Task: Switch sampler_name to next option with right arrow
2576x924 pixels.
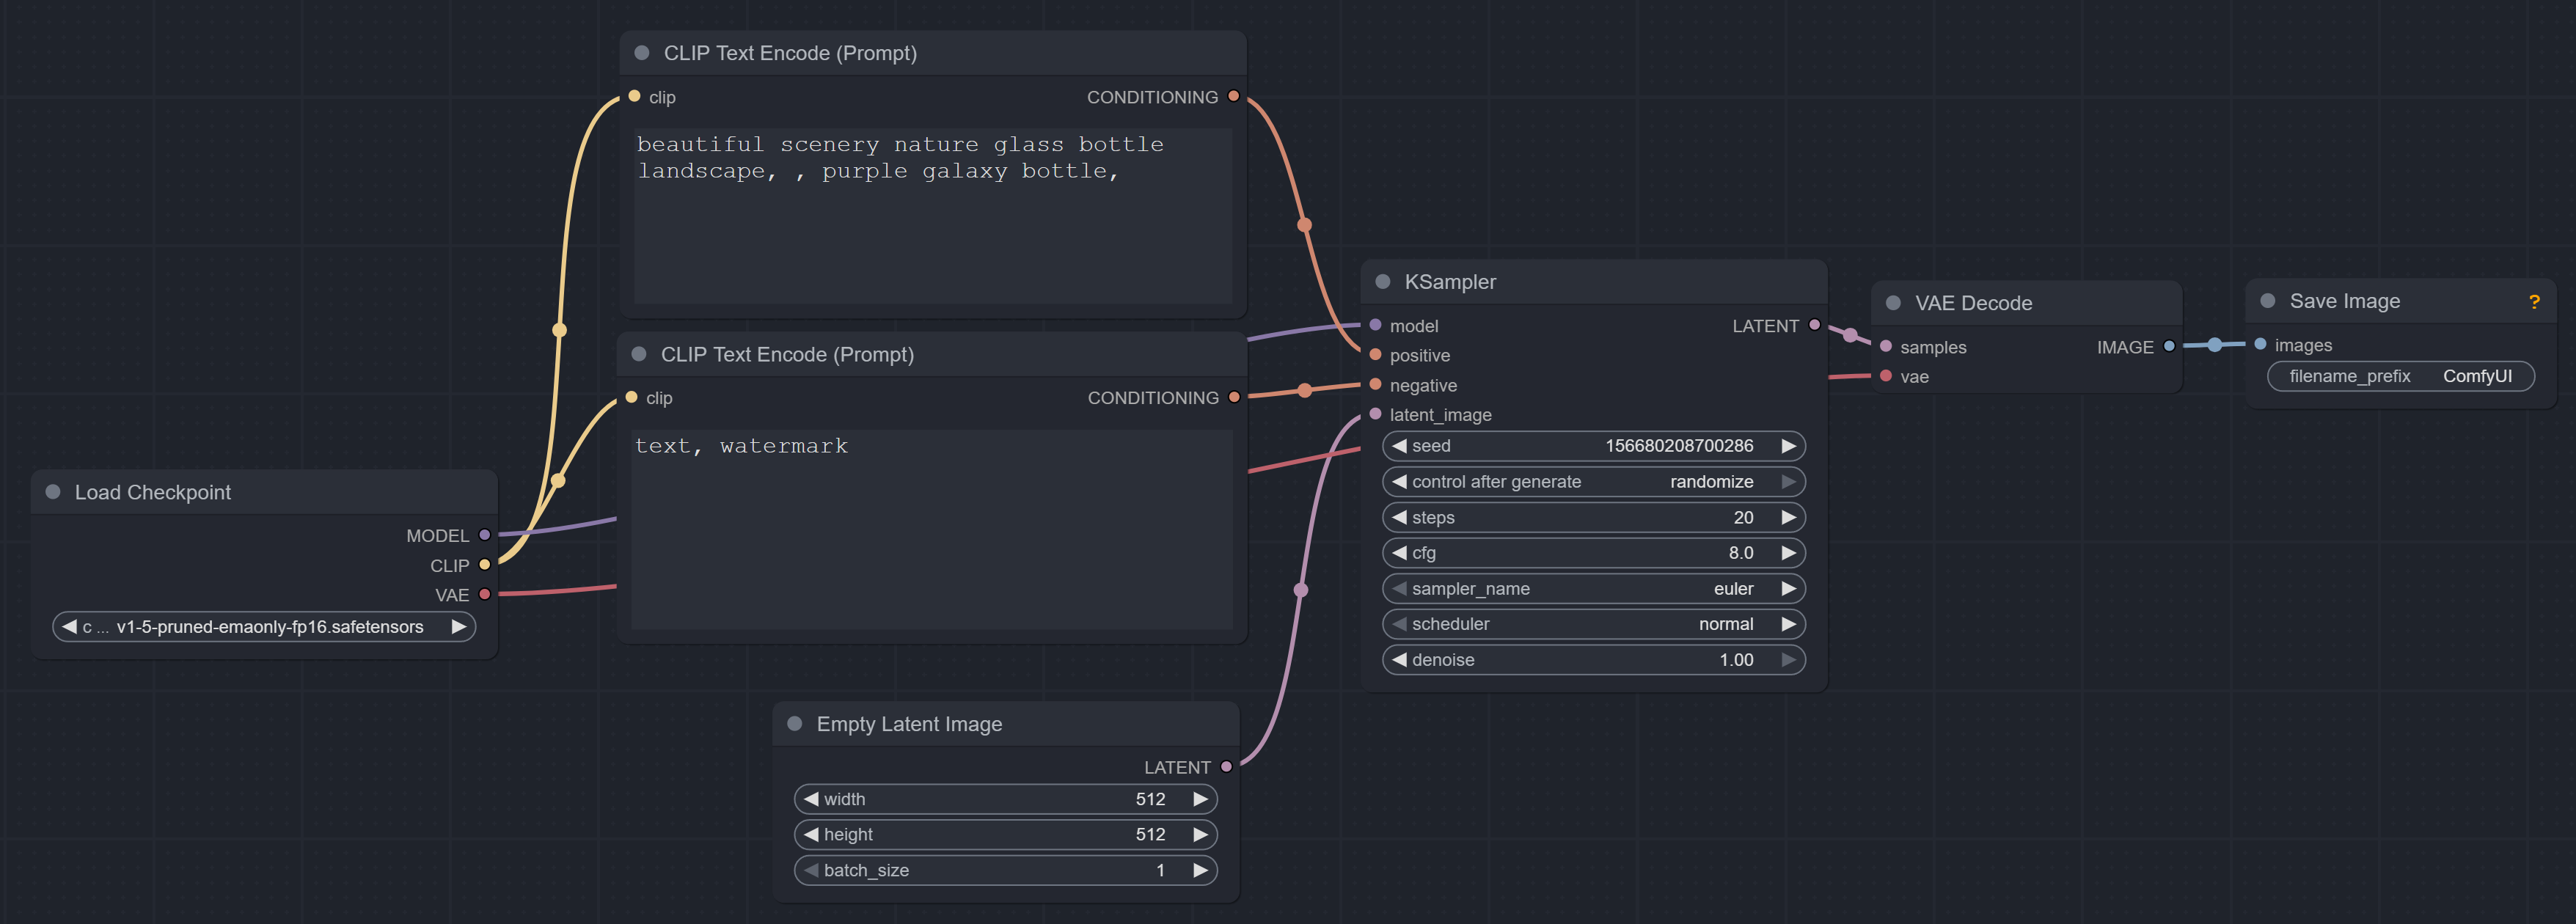Action: 1788,589
